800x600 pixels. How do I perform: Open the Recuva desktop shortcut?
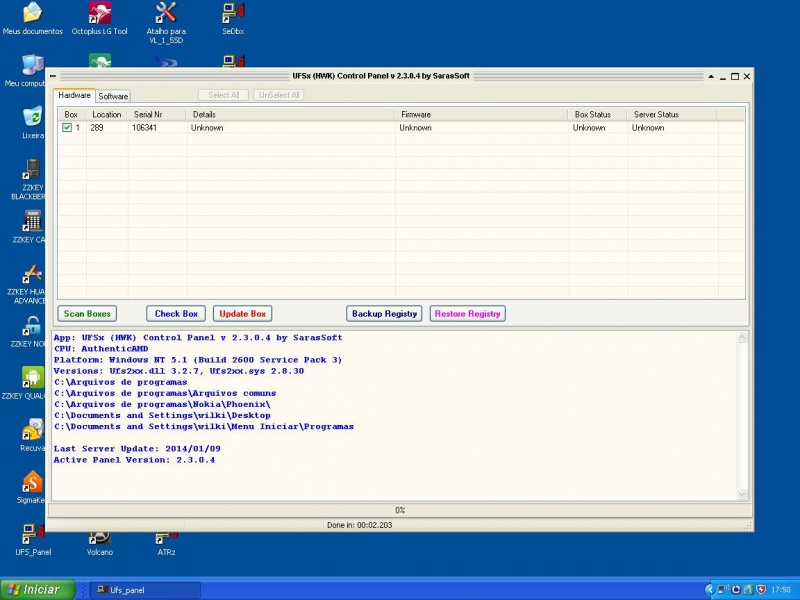[33, 435]
